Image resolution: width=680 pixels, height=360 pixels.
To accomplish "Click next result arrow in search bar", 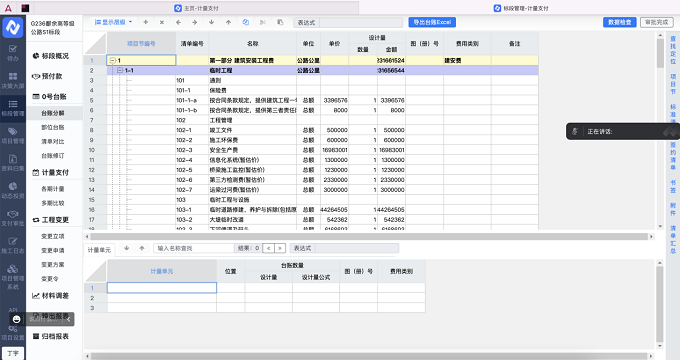I will (x=280, y=248).
